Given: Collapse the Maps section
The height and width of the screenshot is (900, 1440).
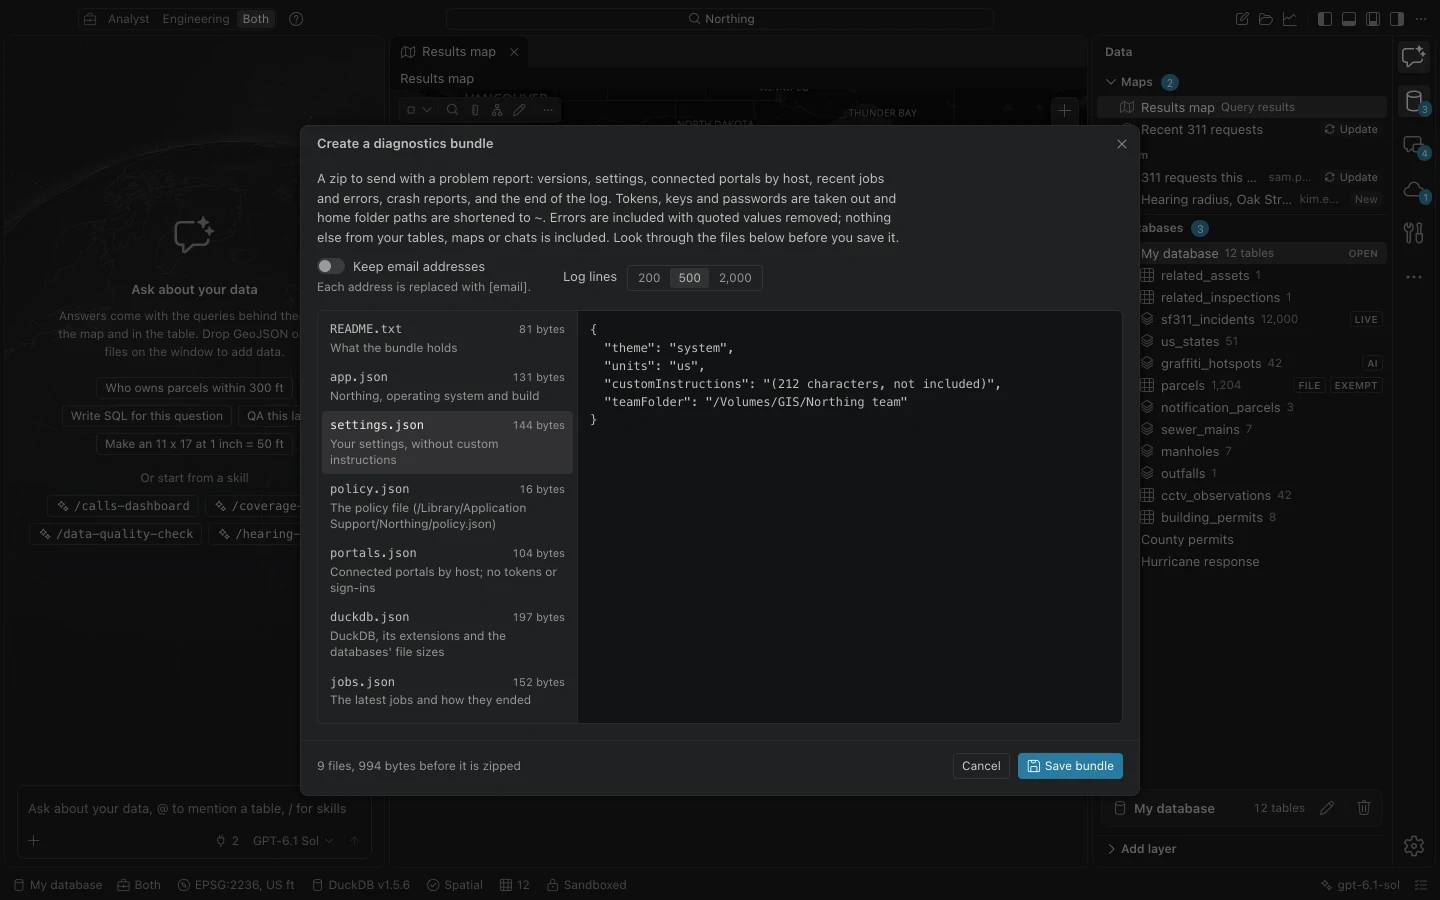Looking at the screenshot, I should coord(1111,82).
